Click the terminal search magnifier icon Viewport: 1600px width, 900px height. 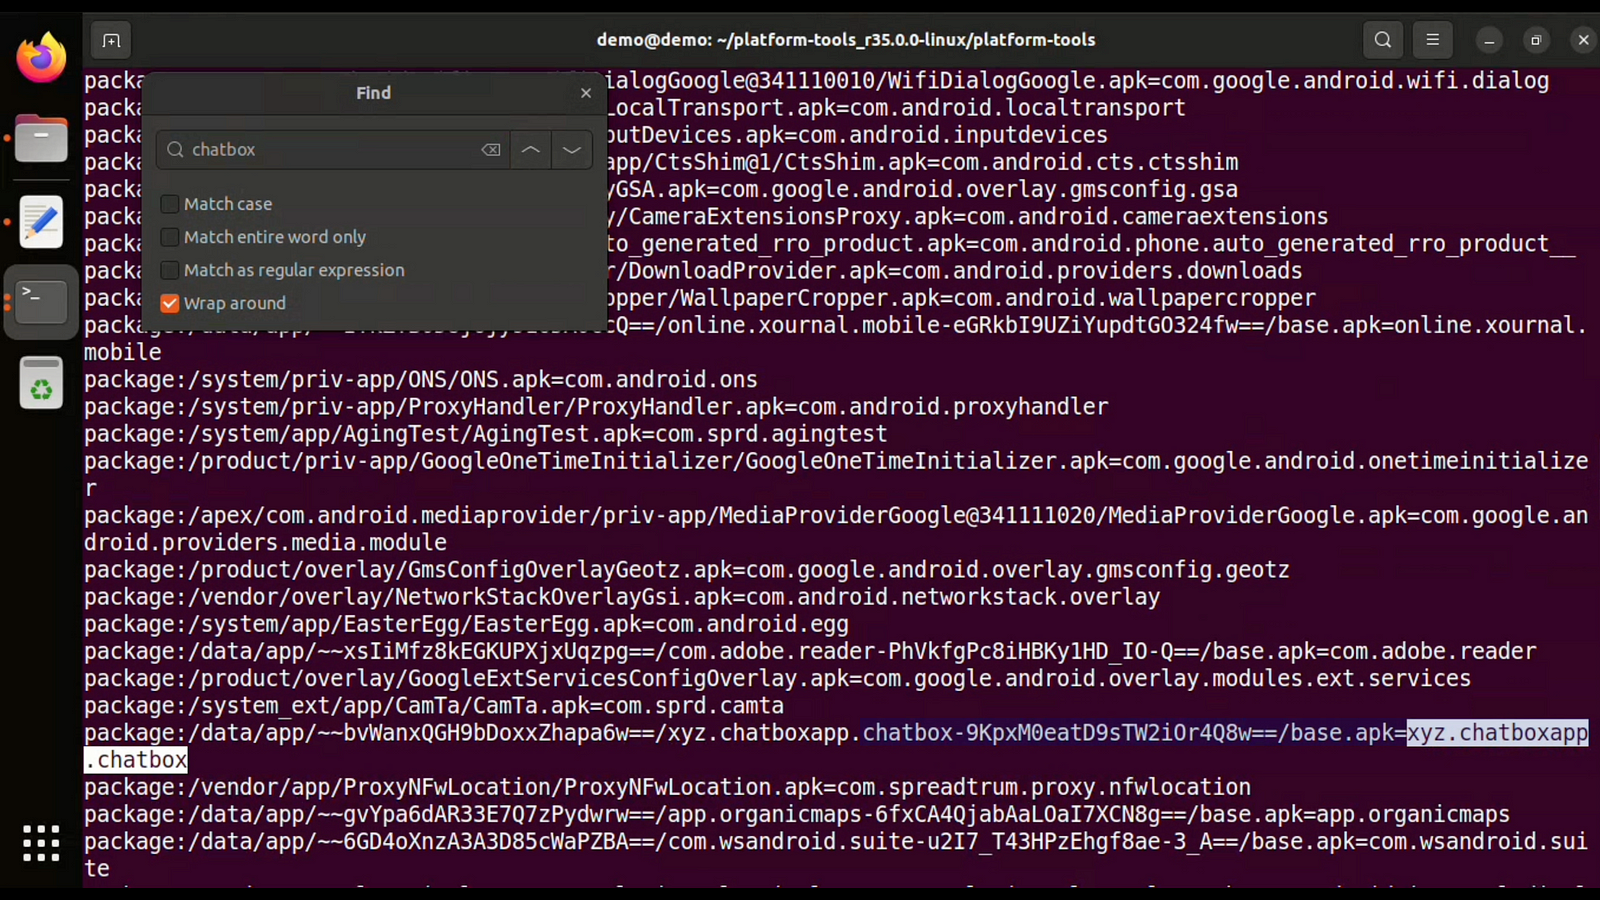point(1382,40)
